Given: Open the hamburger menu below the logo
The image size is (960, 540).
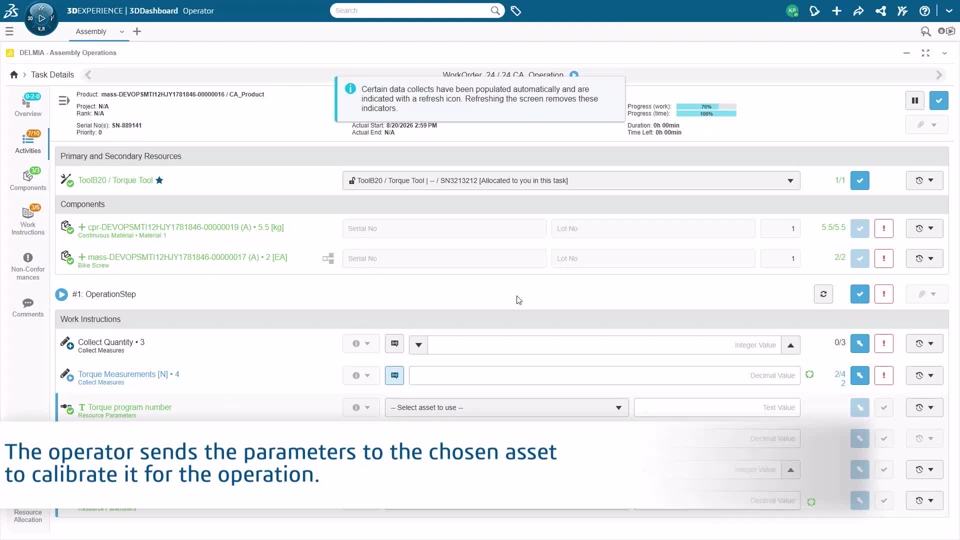Looking at the screenshot, I should pos(9,31).
